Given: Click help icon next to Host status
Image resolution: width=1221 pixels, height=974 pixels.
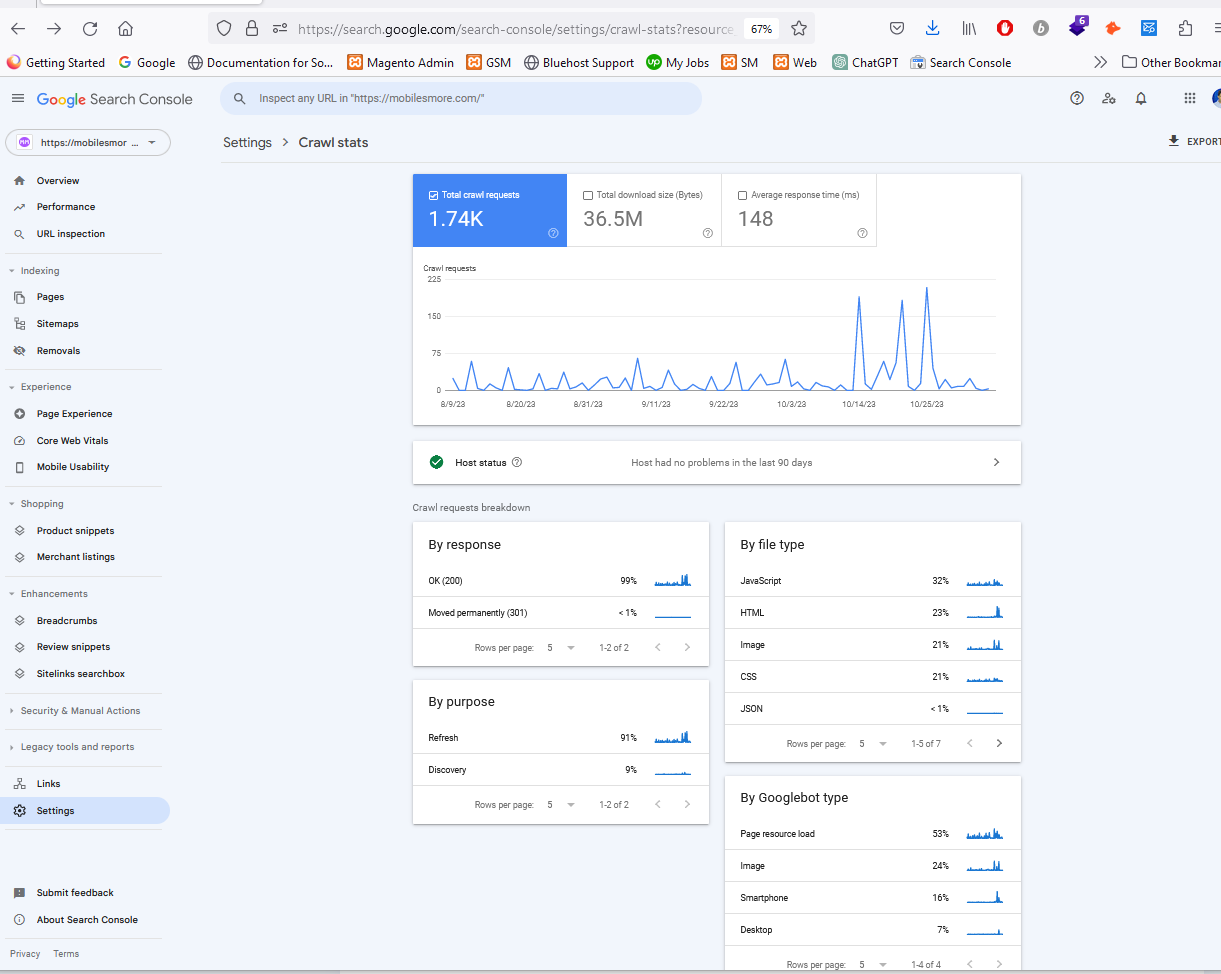Looking at the screenshot, I should (x=517, y=463).
